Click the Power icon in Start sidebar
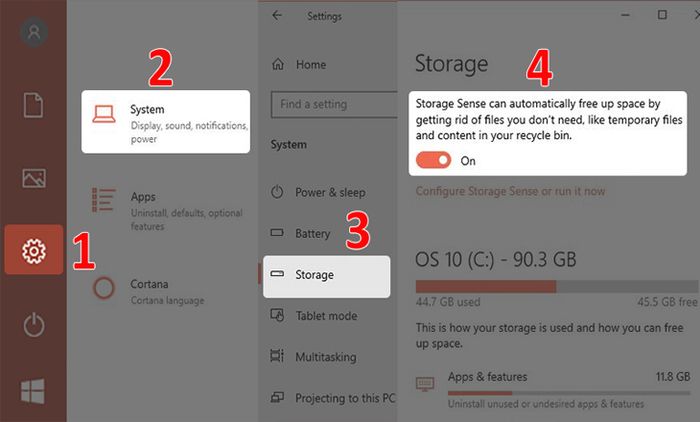The width and height of the screenshot is (700, 422). click(34, 325)
